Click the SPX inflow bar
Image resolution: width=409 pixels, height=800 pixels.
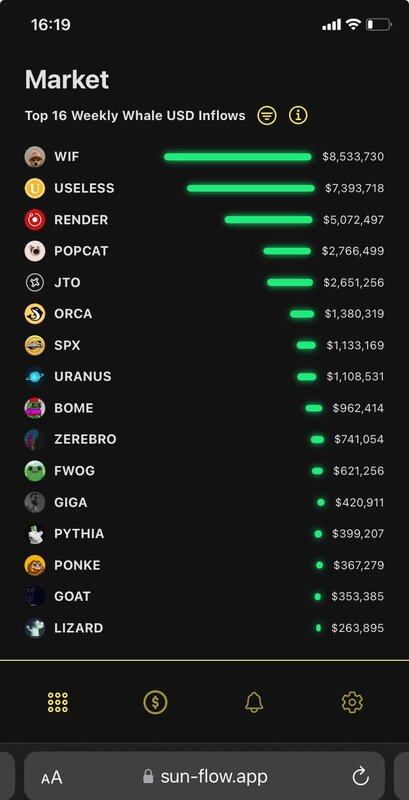306,345
